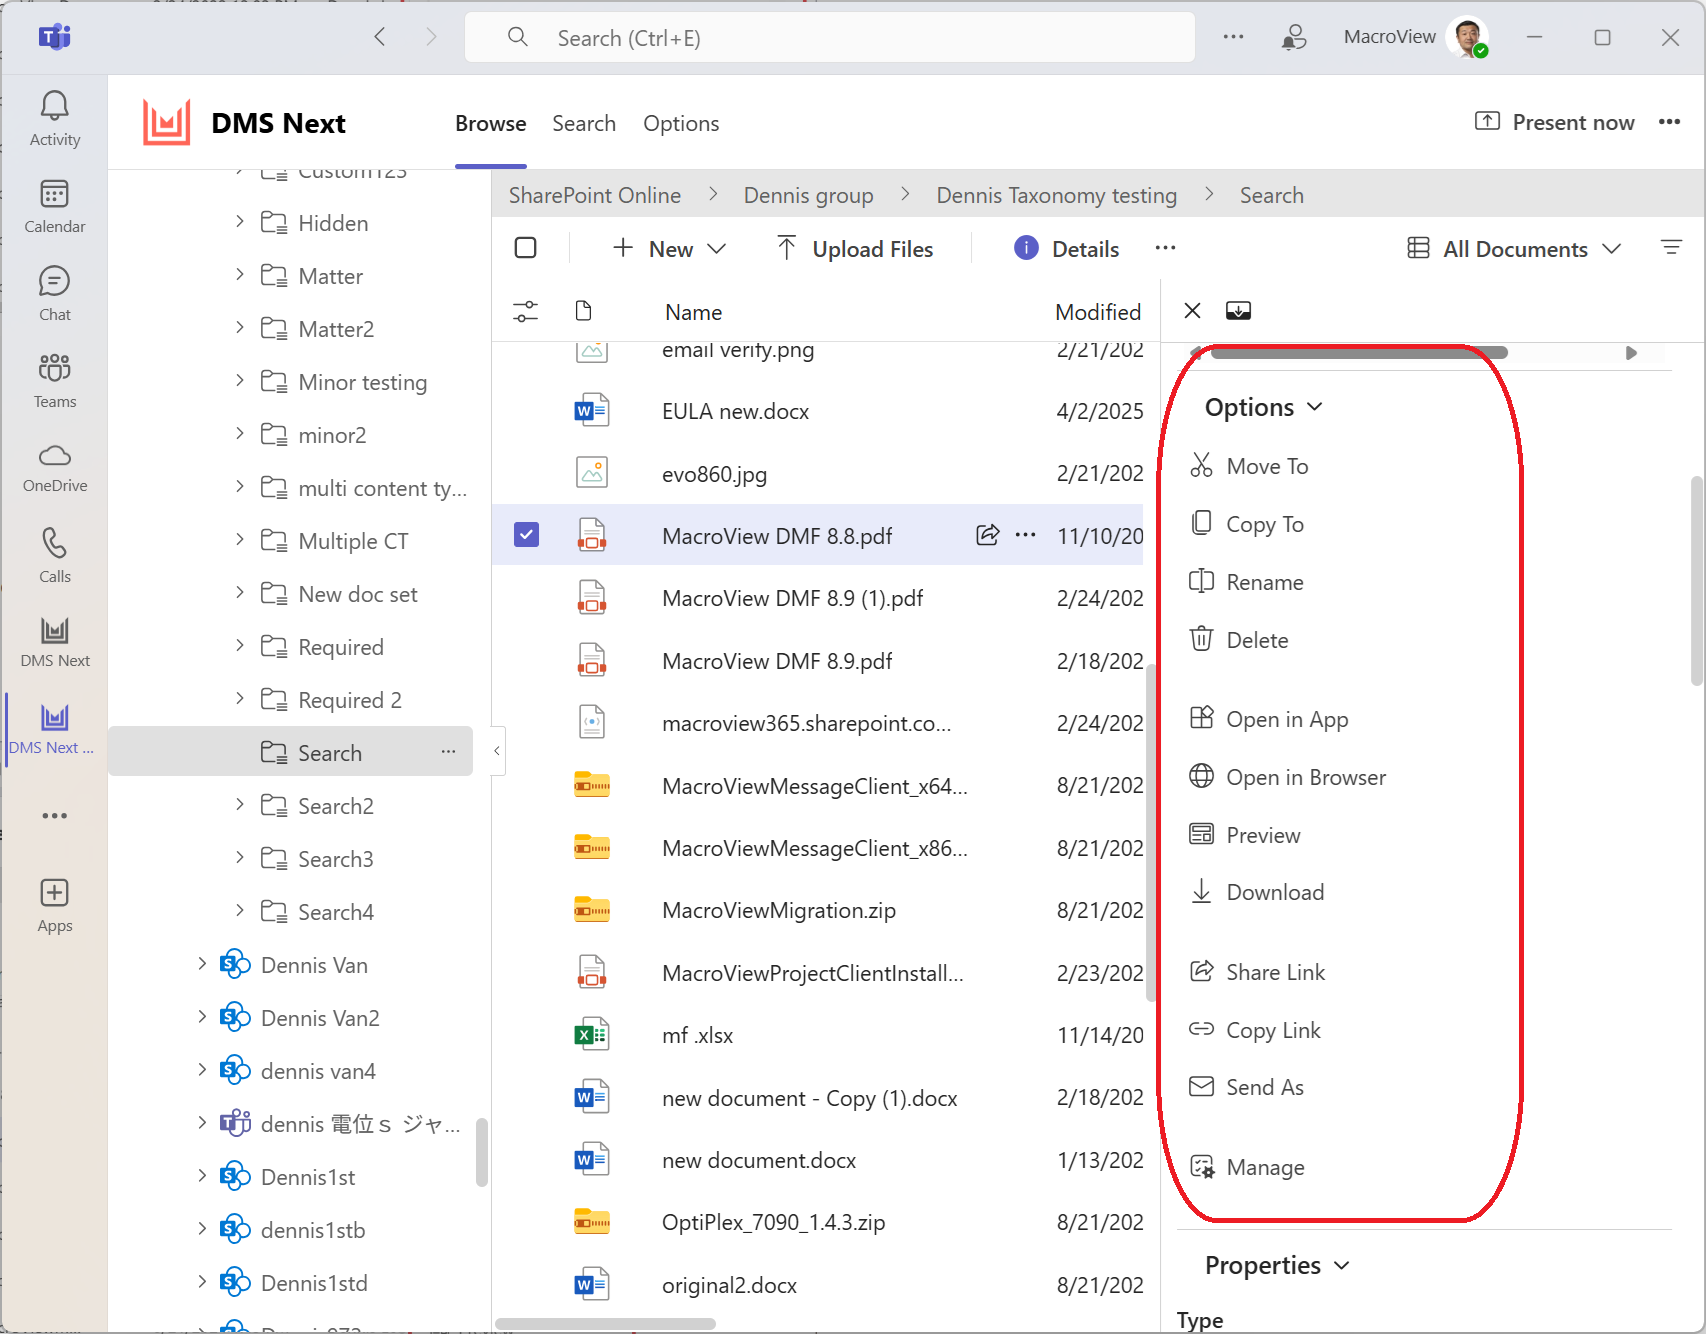Open the Activity feed in Teams sidebar

click(54, 118)
